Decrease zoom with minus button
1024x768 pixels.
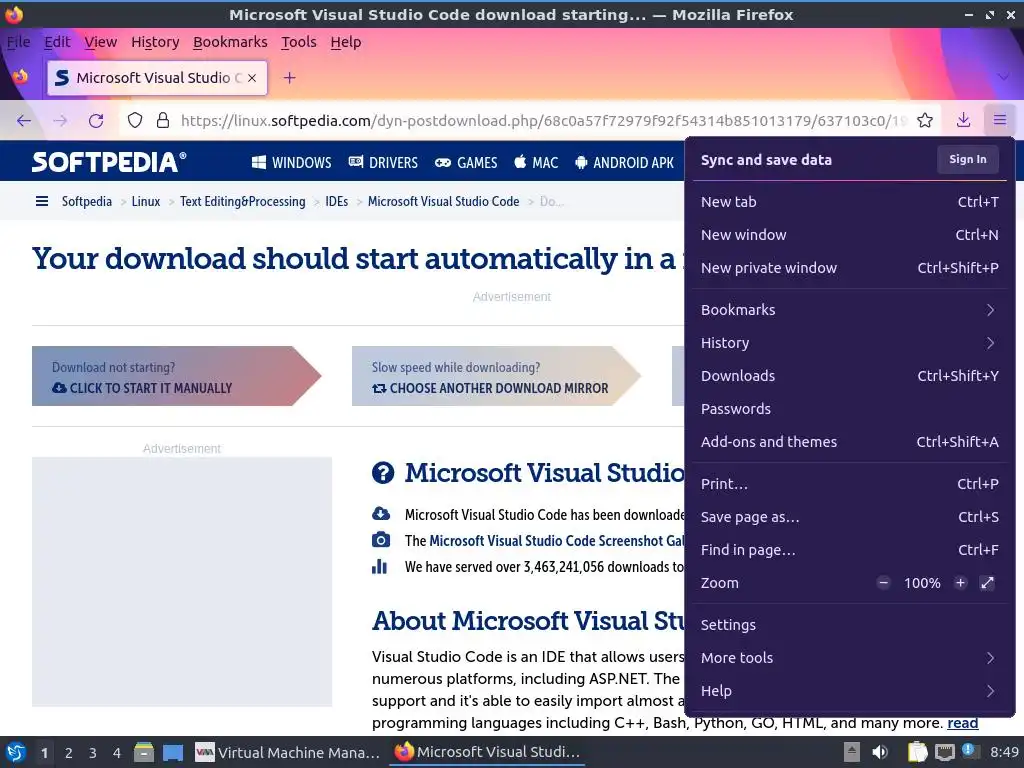883,583
